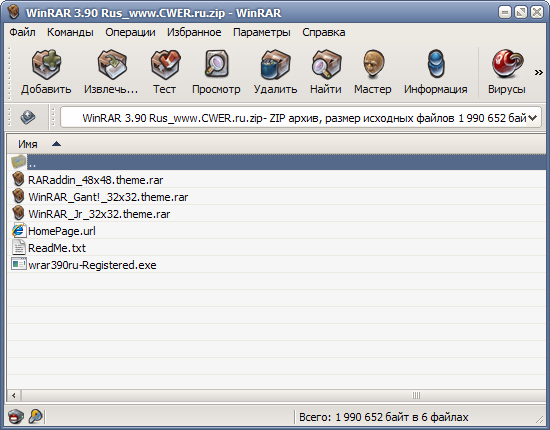Click the disk drive icon in status bar

15,417
